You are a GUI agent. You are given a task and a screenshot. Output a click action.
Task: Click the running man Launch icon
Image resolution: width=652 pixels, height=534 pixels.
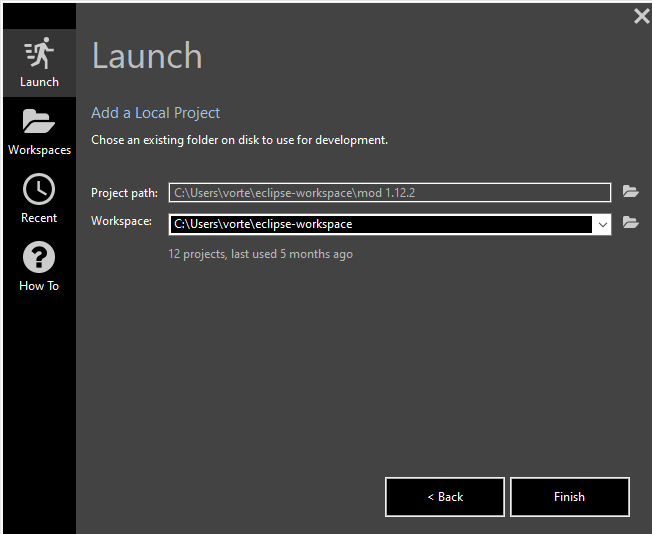(x=39, y=53)
